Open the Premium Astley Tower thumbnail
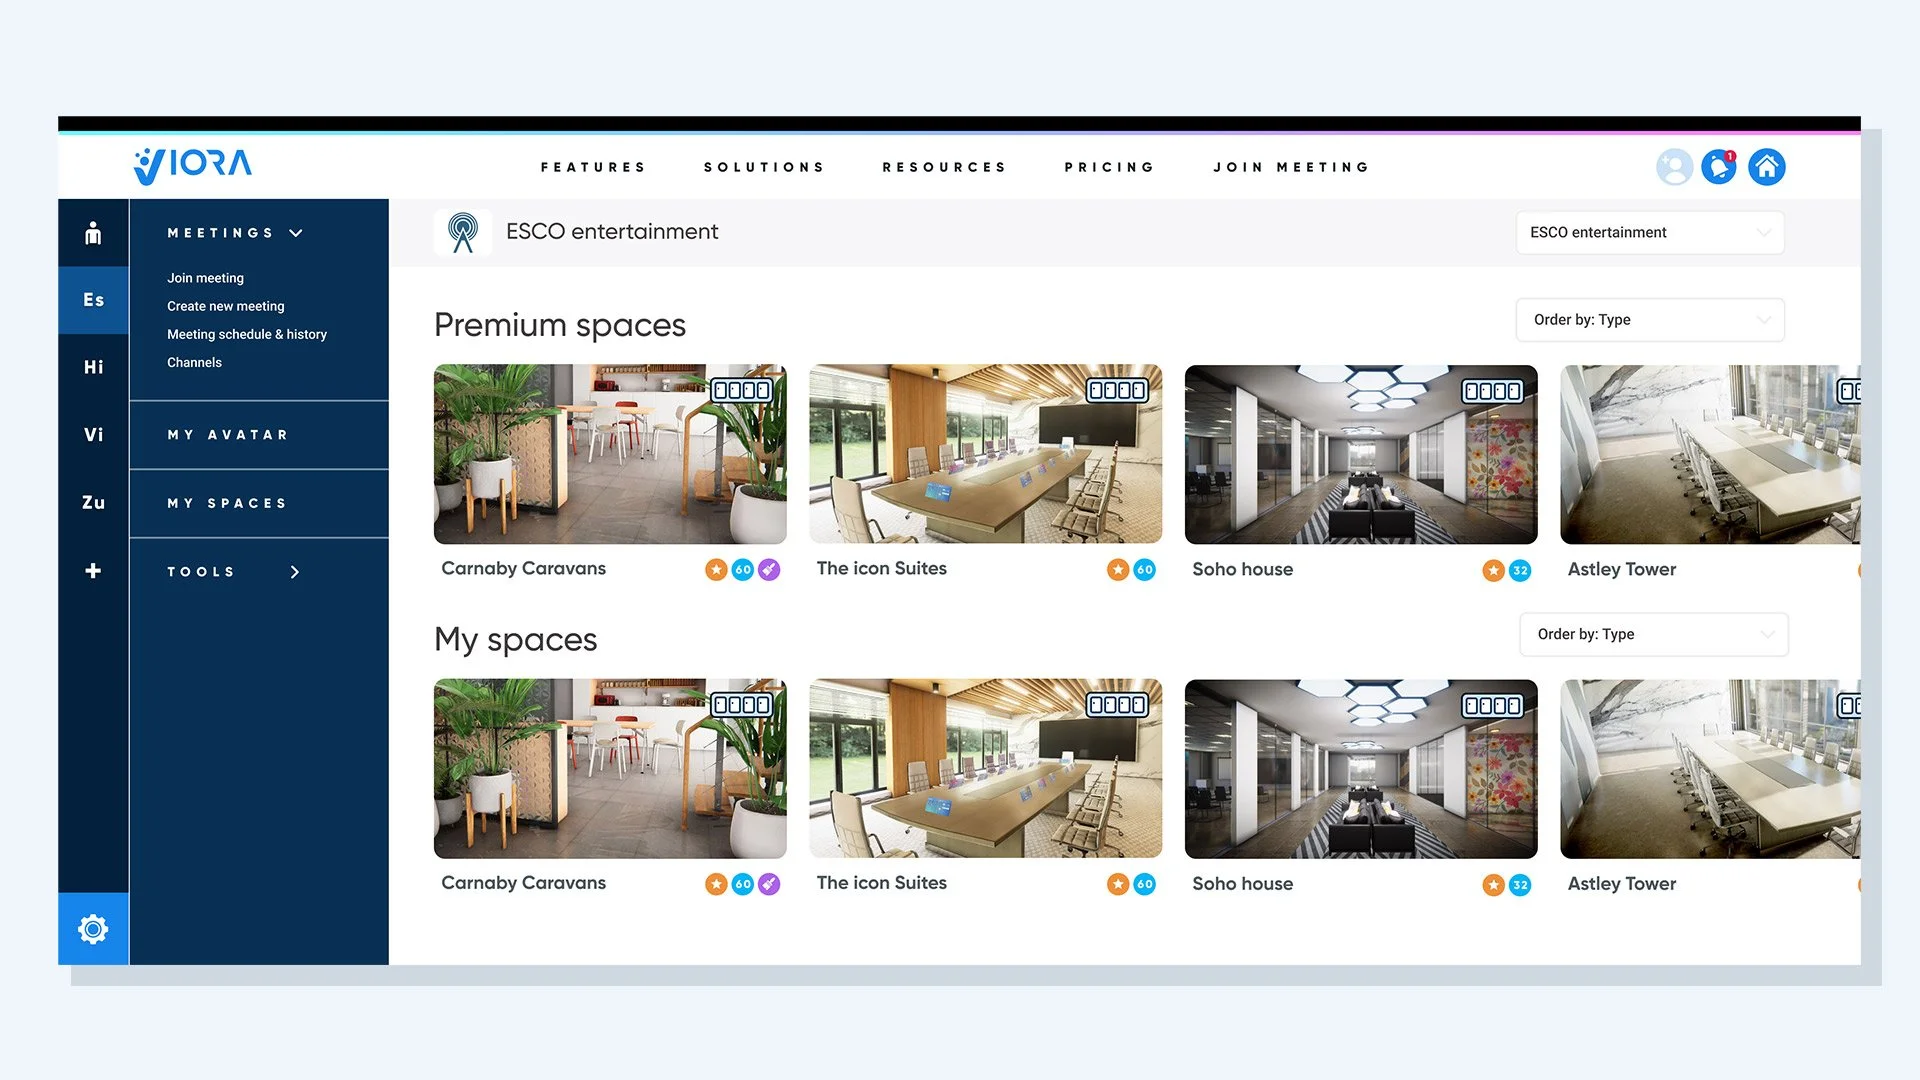Screen dimensions: 1920x1080 1710,455
